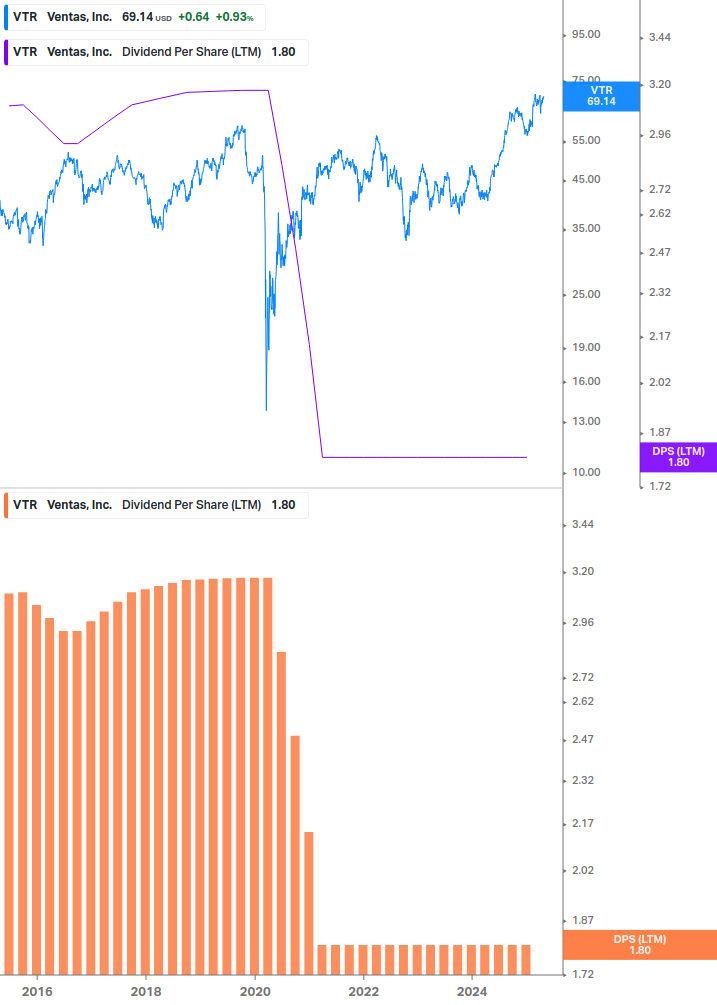
Task: Click the 3.20 label on lower pane axis
Action: coord(583,571)
